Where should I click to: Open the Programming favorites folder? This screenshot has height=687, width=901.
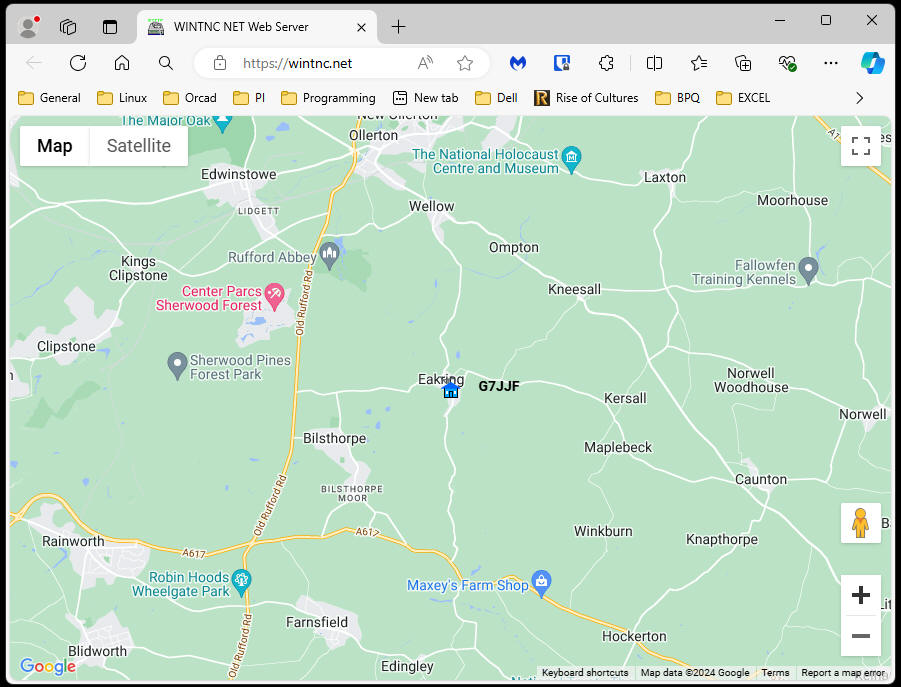click(x=328, y=98)
